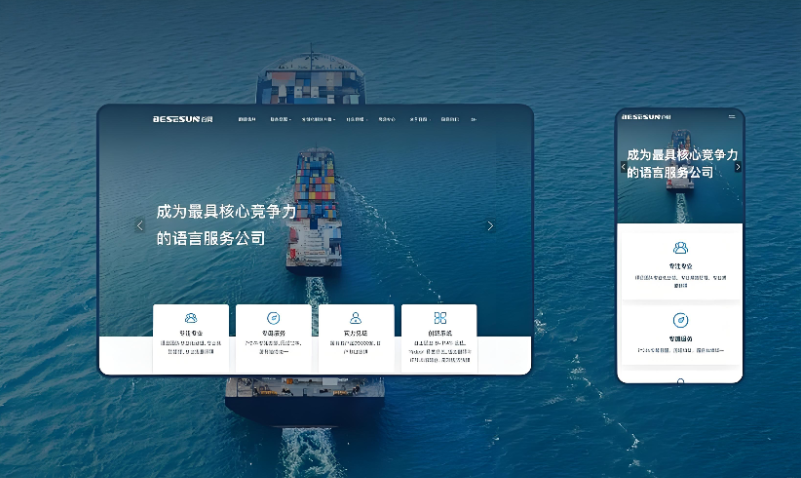The image size is (801, 478).
Task: Open the first item in desktop navigation
Action: pyautogui.click(x=247, y=119)
